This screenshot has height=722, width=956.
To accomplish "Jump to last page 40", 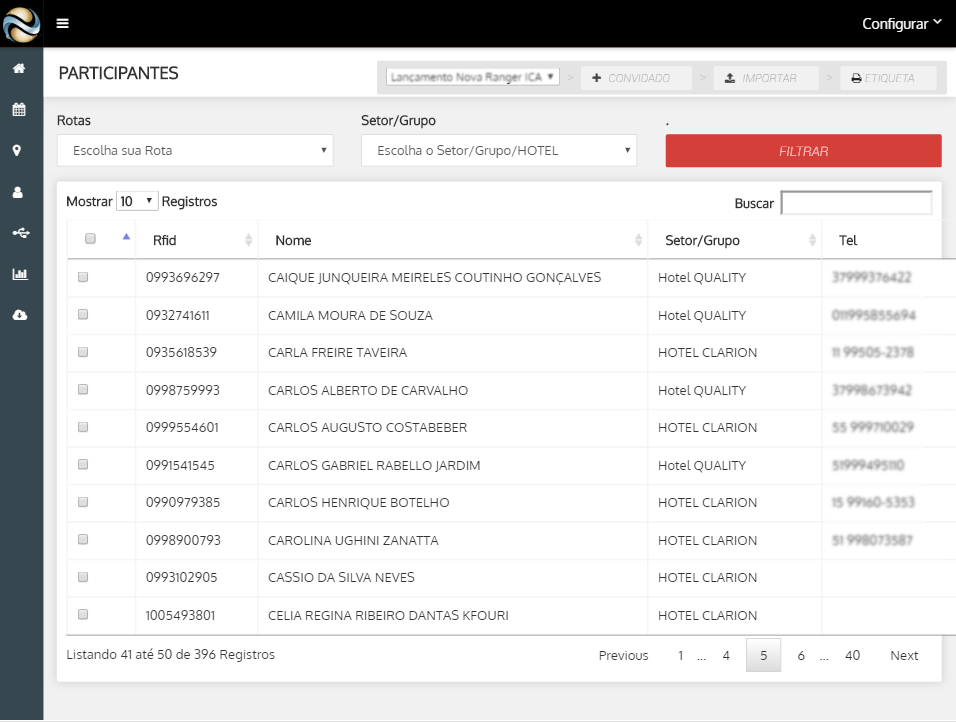I will [852, 656].
